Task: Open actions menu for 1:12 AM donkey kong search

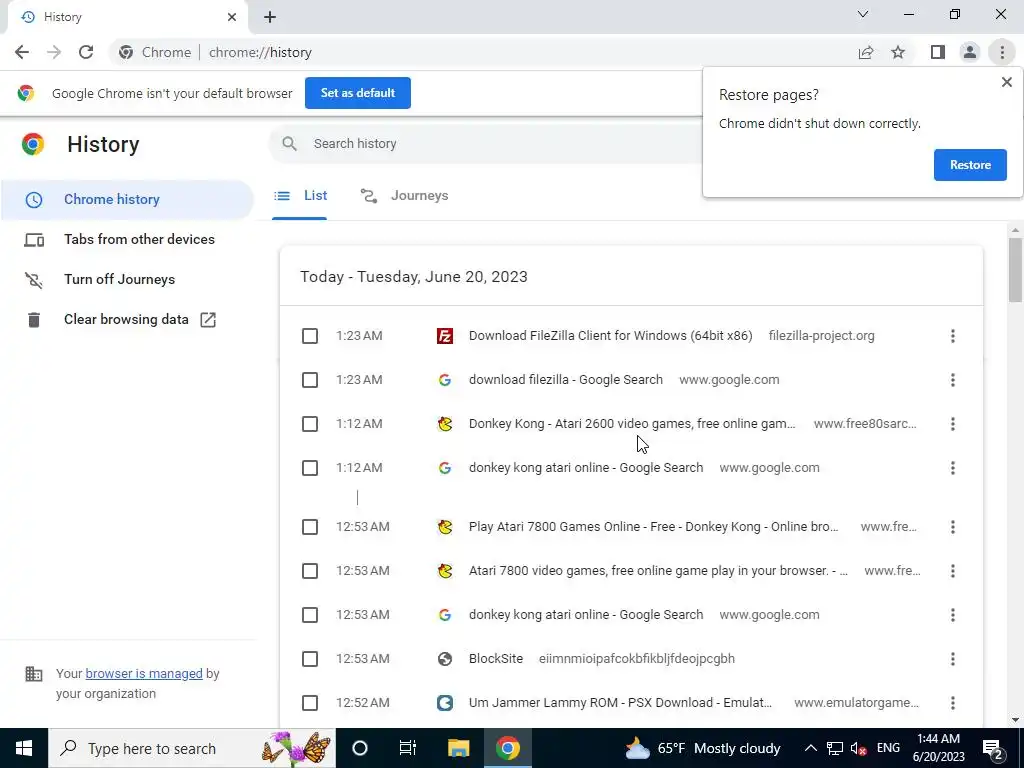Action: pos(953,468)
